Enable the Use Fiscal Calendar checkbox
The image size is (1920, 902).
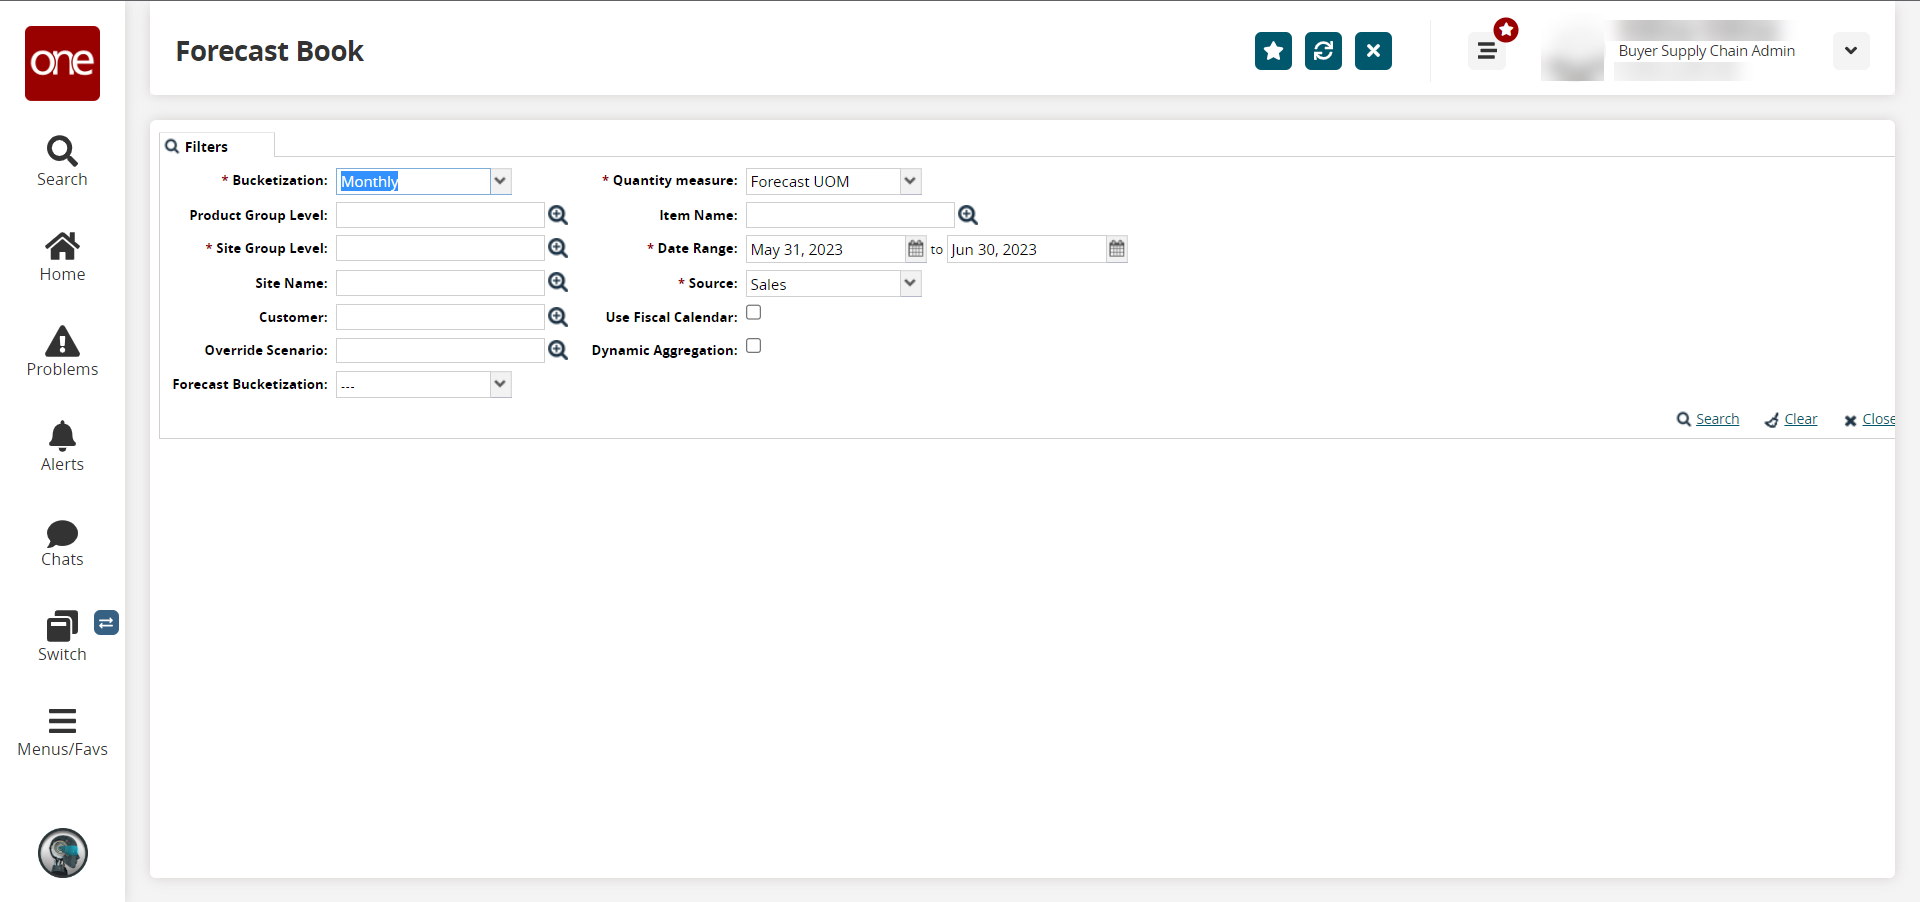coord(754,313)
